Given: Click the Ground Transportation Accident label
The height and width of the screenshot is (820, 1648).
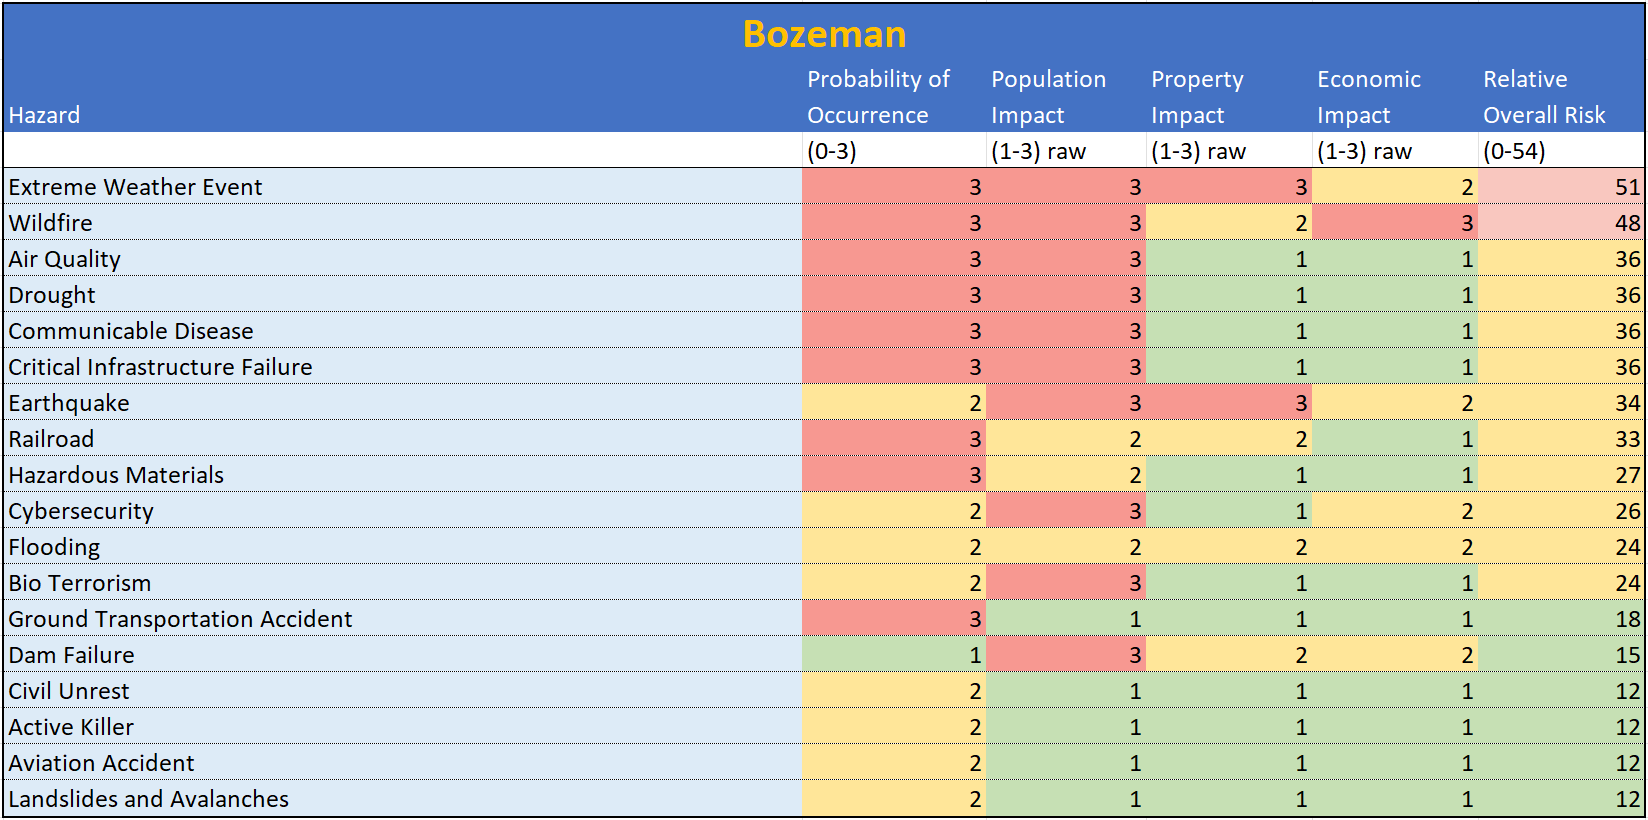Looking at the screenshot, I should pyautogui.click(x=181, y=619).
